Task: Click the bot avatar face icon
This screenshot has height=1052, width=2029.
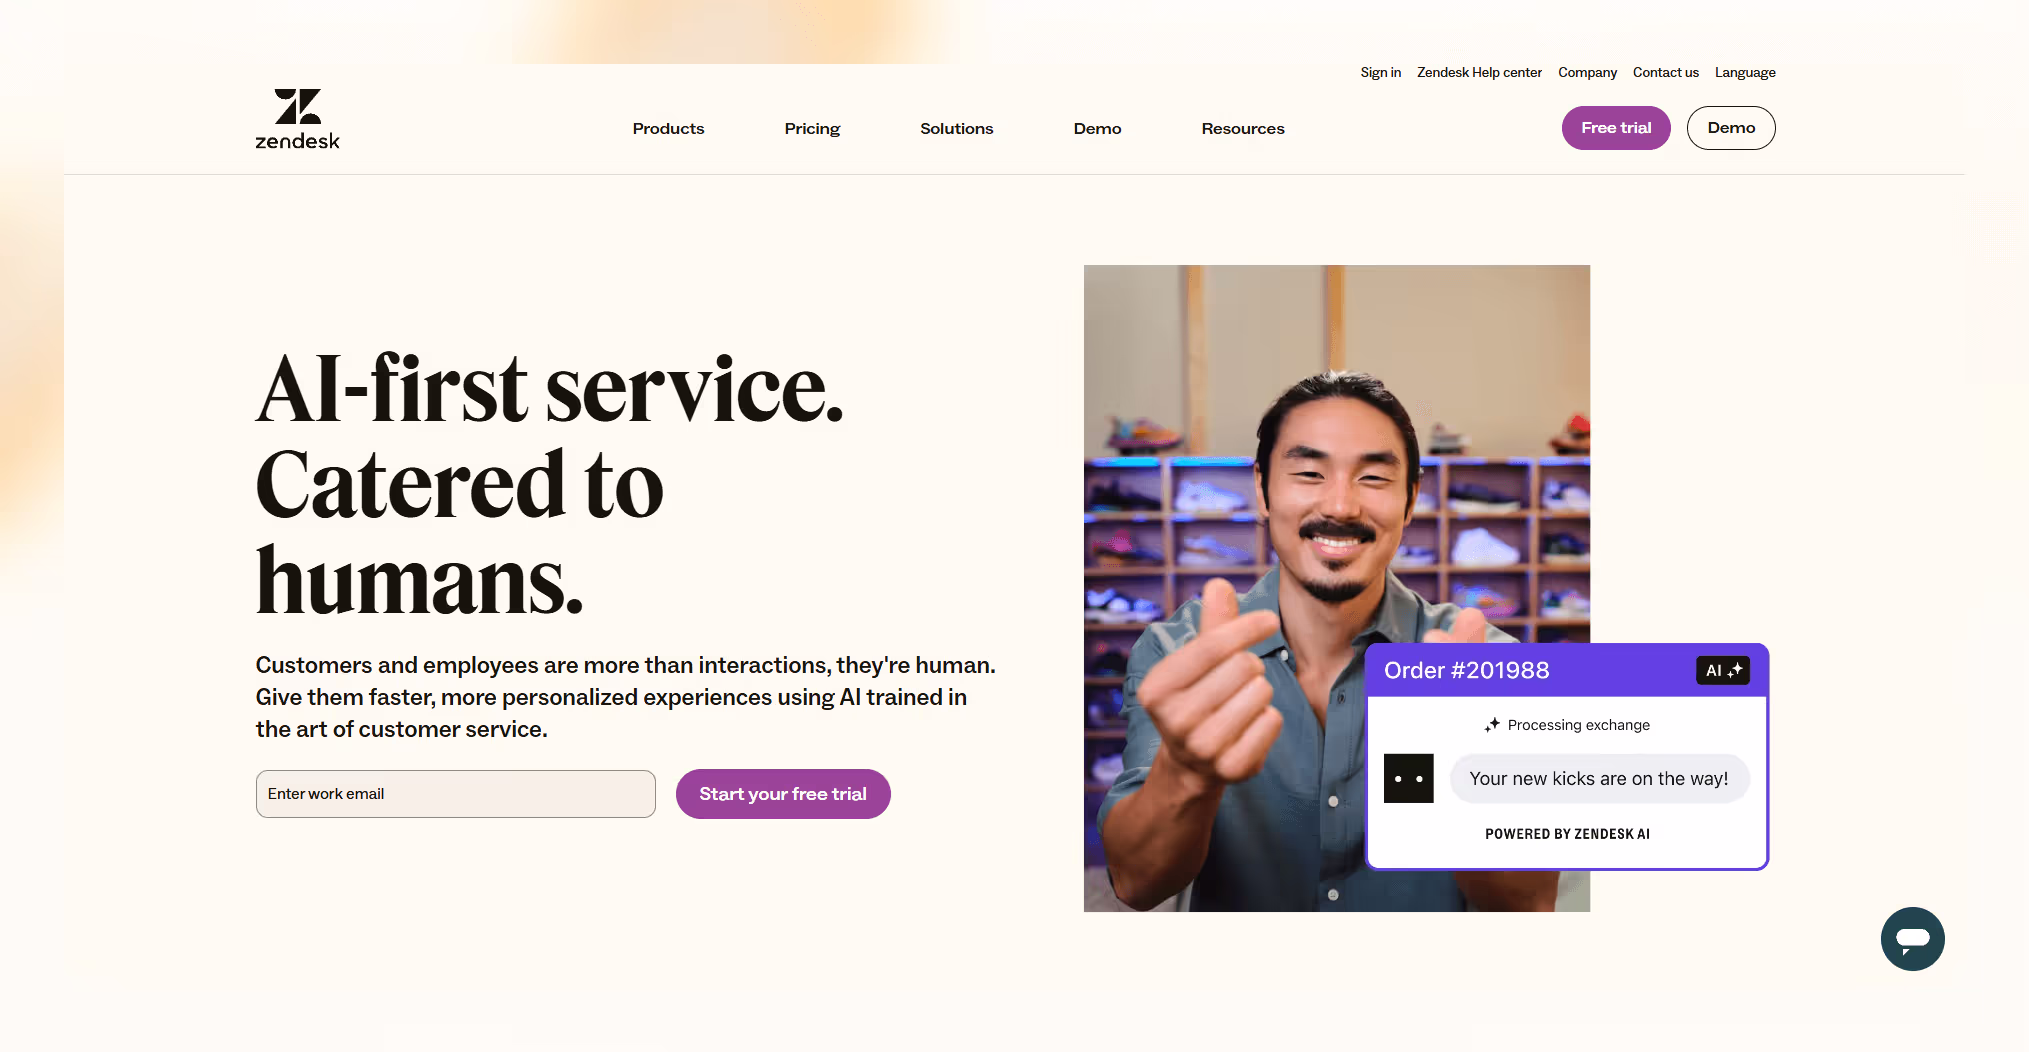Action: tap(1408, 778)
